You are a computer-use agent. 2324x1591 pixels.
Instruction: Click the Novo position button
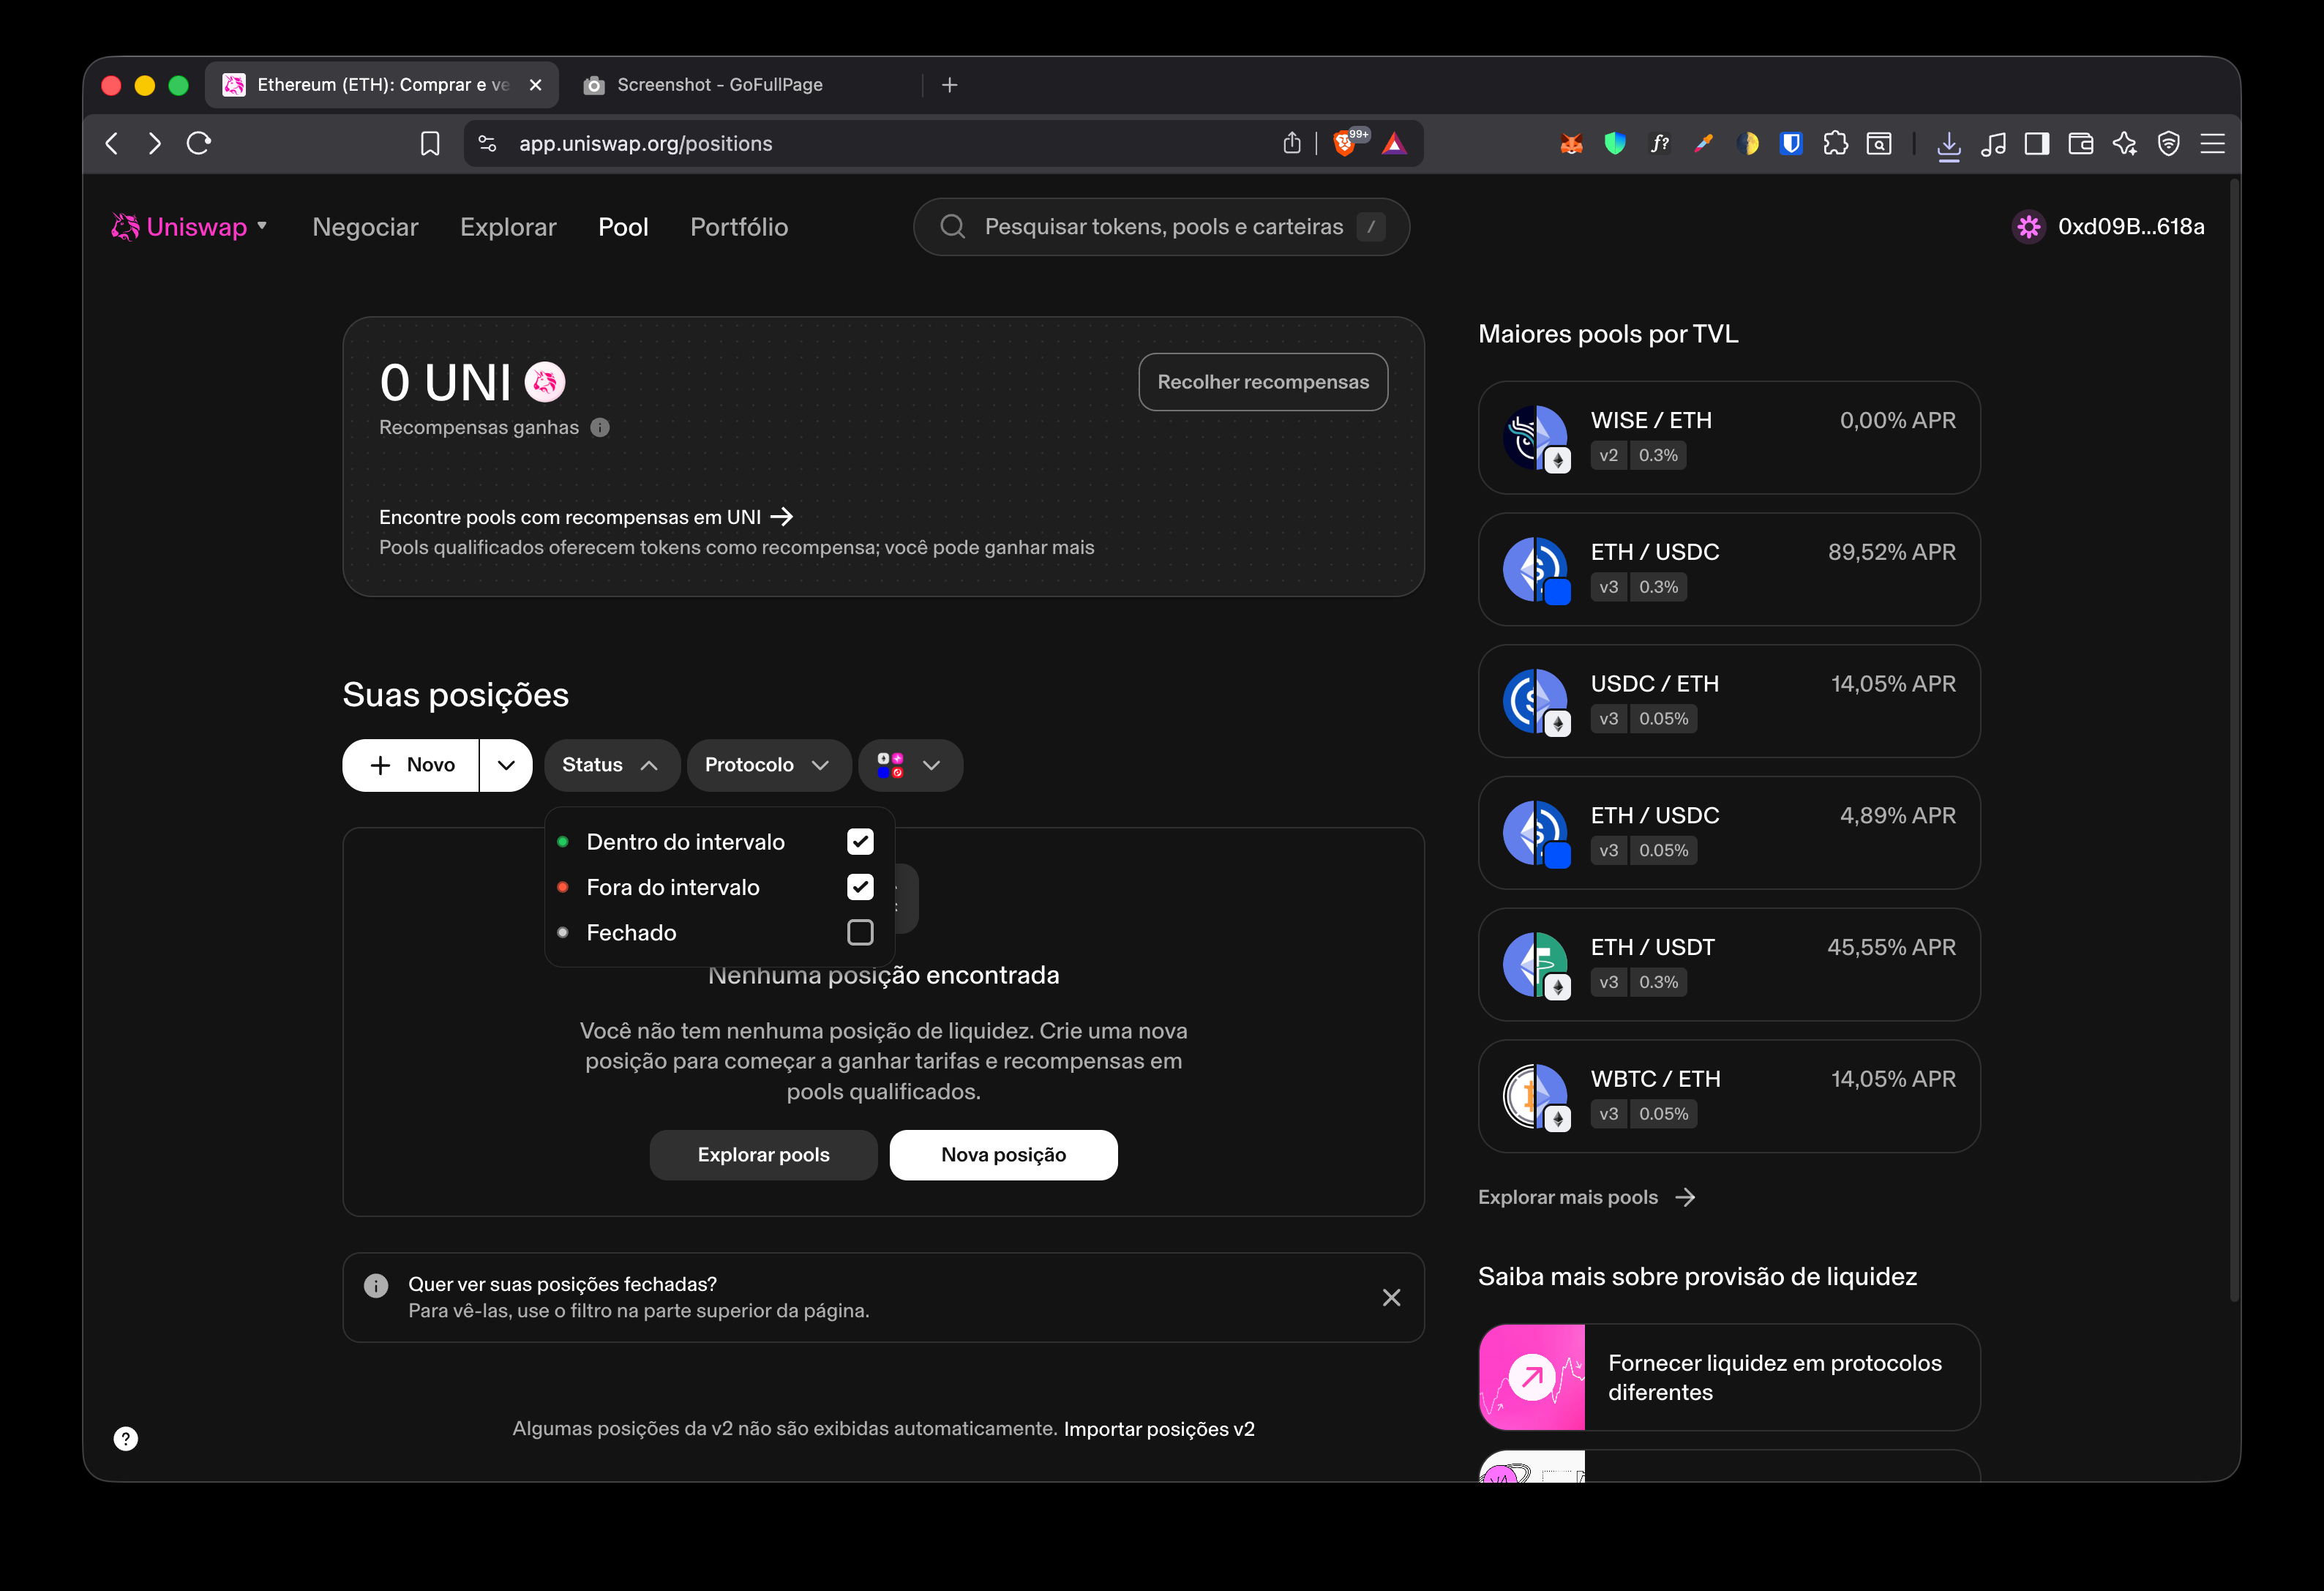pyautogui.click(x=411, y=765)
